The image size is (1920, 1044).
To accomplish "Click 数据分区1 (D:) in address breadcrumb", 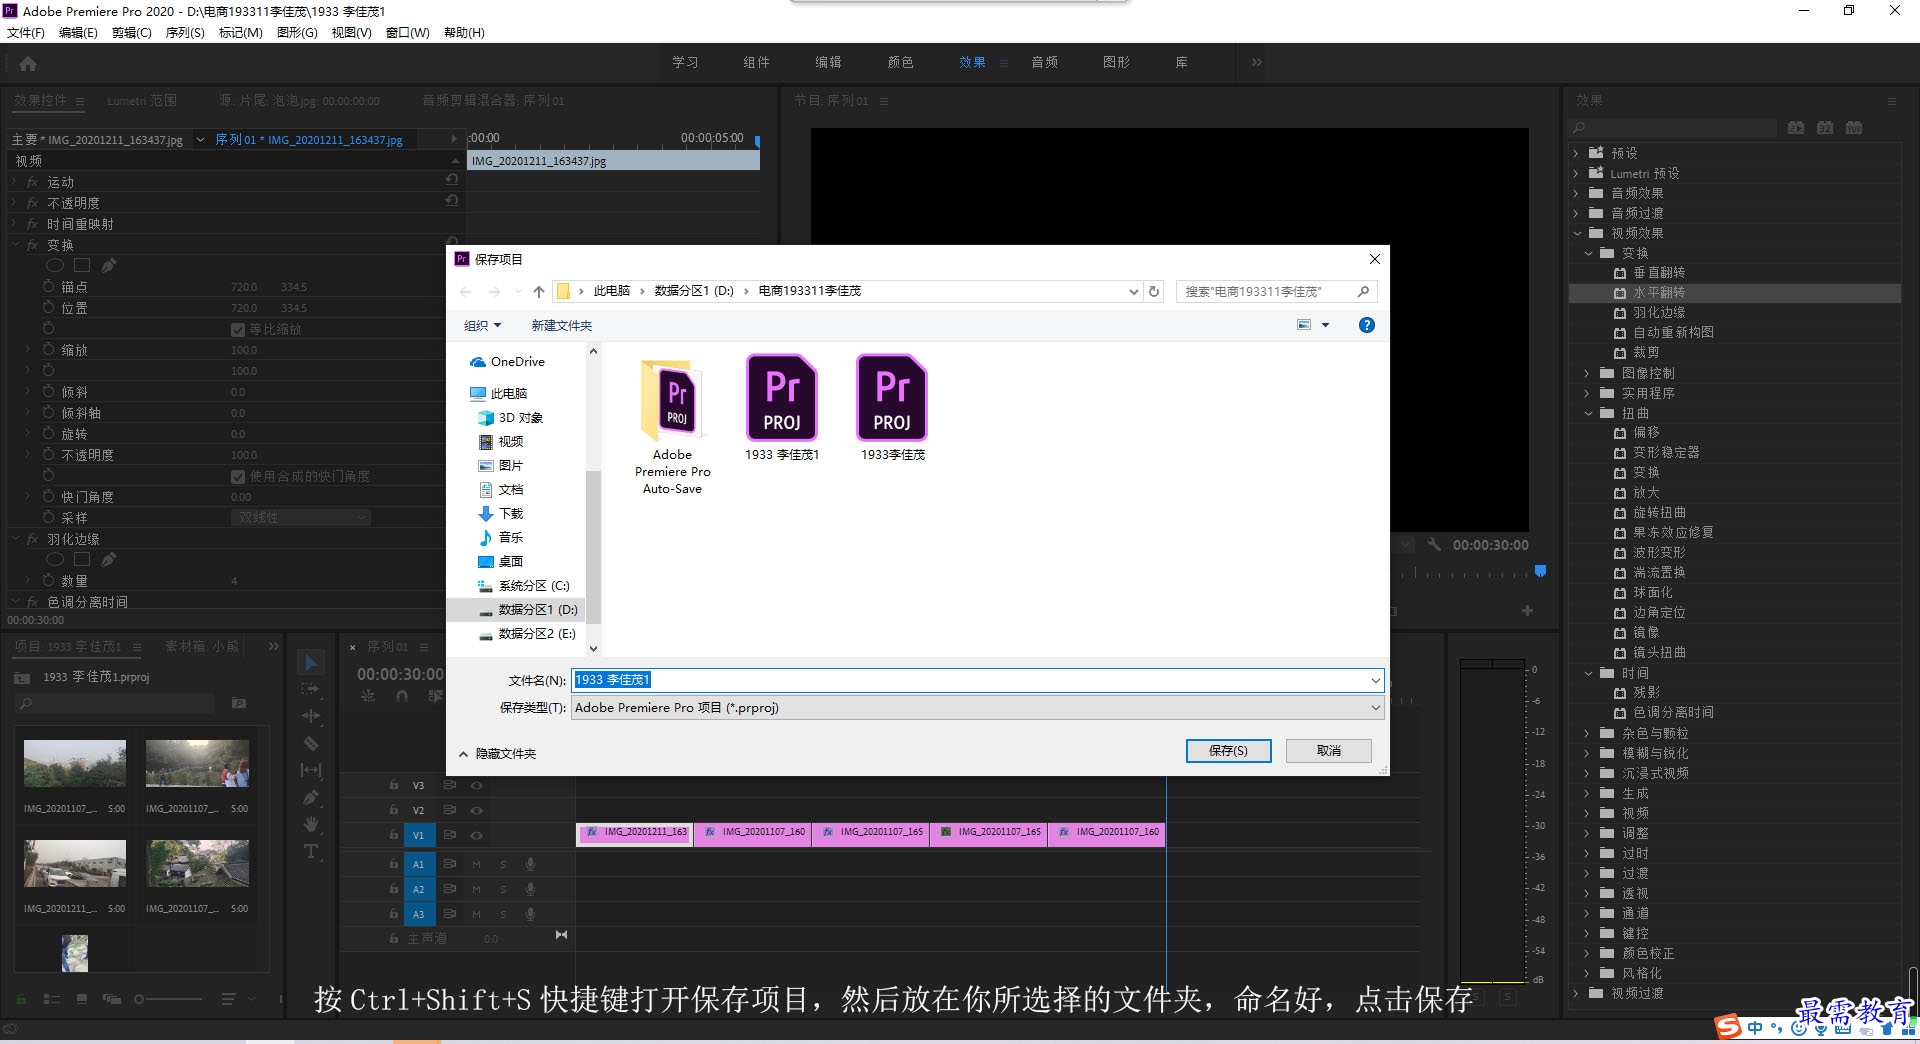I will (x=694, y=291).
